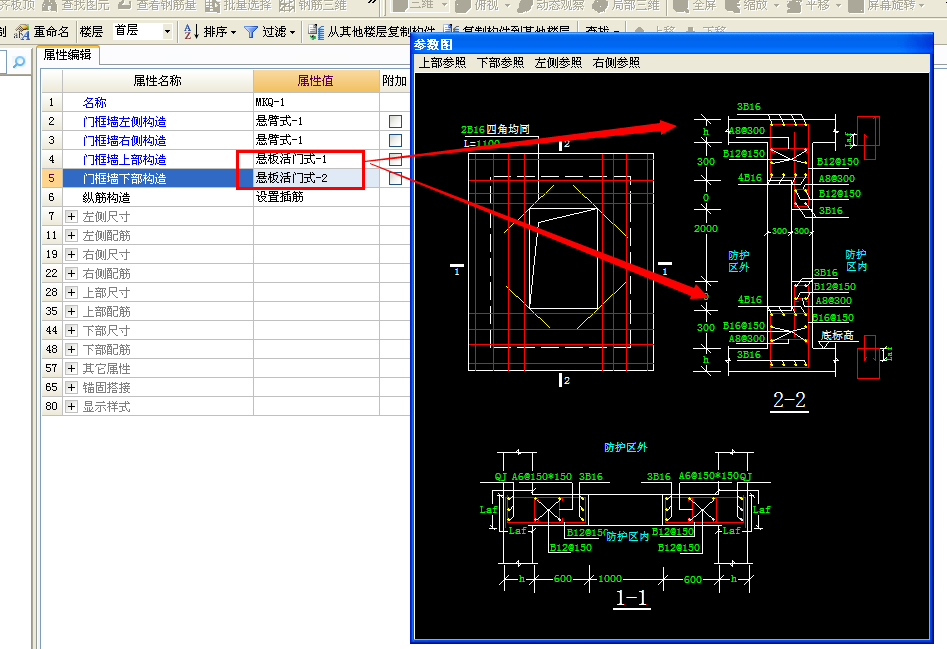Screen dimensions: 947x649
Task: Open the 过滤 dropdown arrow
Action: point(293,33)
